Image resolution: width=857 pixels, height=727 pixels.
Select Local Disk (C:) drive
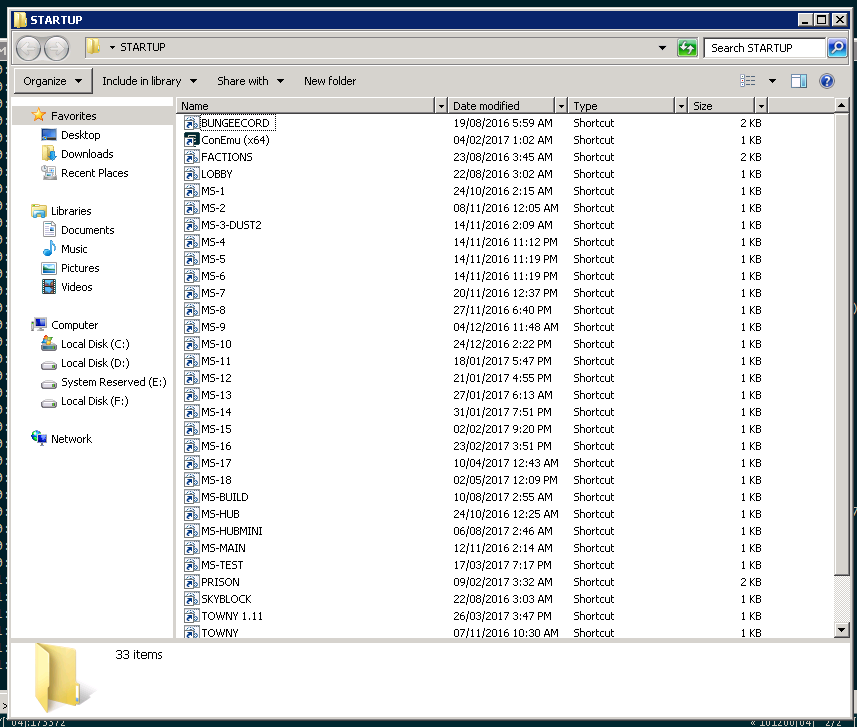pos(94,344)
